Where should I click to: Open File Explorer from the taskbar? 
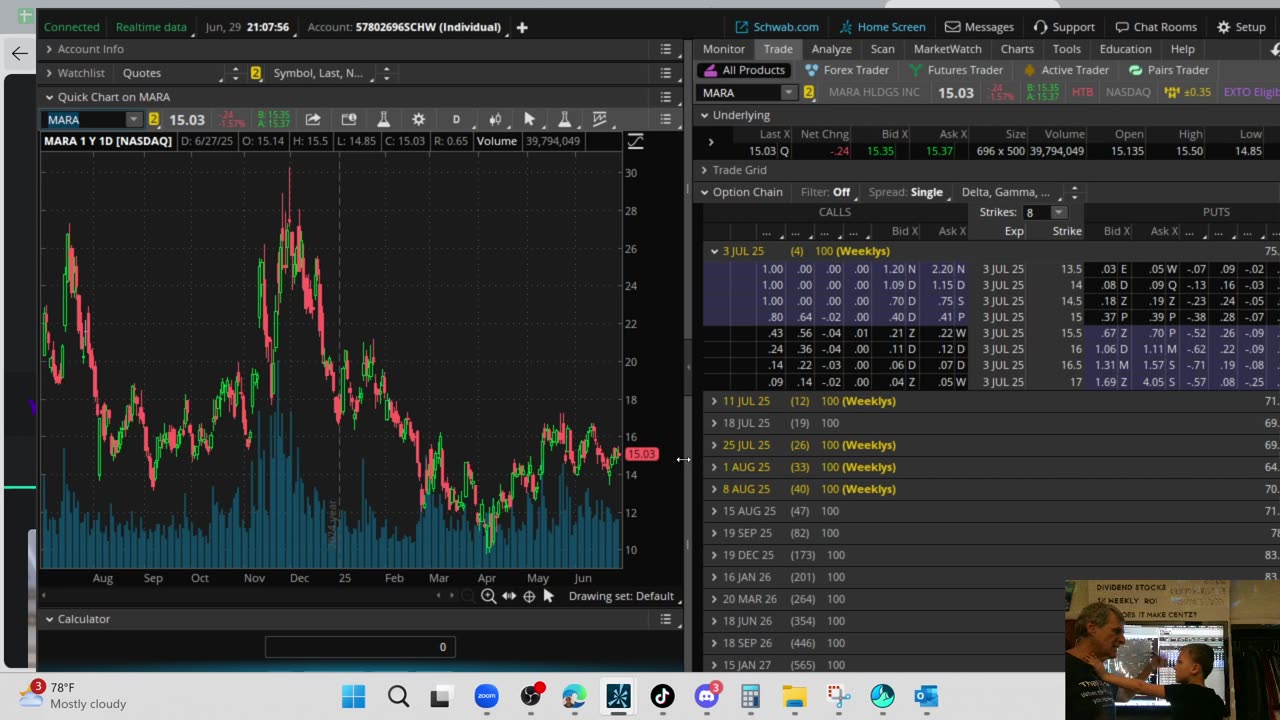(x=794, y=696)
